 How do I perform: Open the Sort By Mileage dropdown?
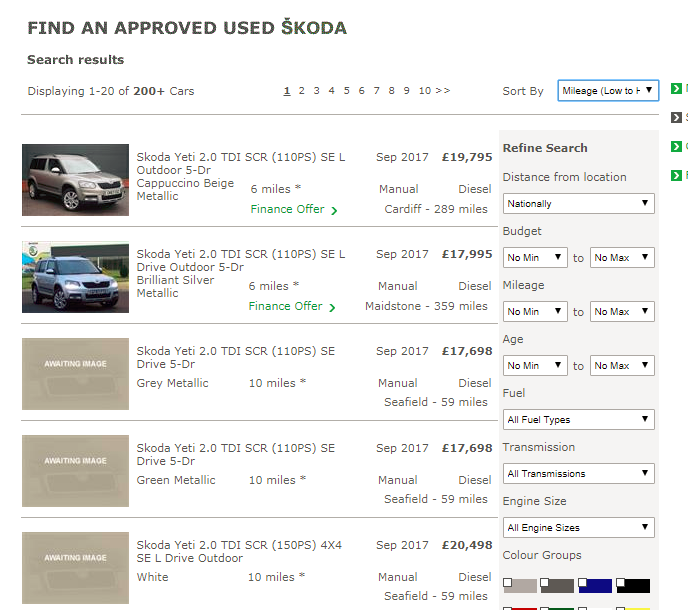[608, 90]
